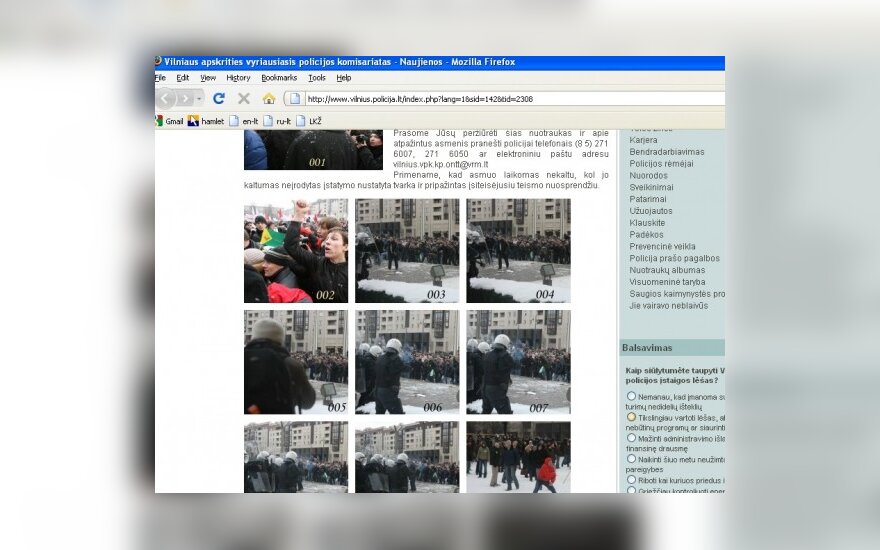880x550 pixels.
Task: Select the 'Mažinti administravimo' poll option
Action: [x=631, y=438]
